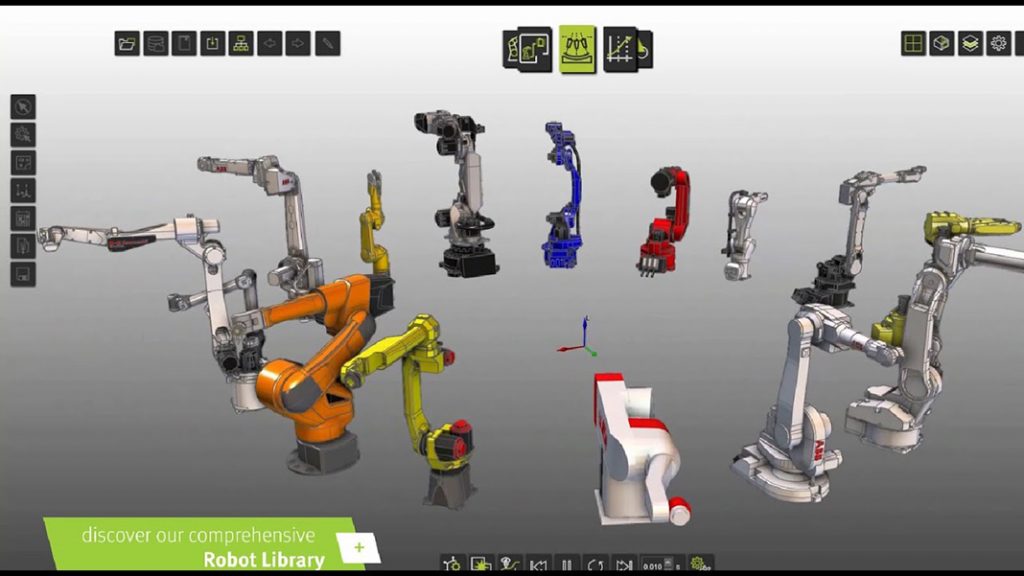1024x576 pixels.
Task: Toggle the 3D cube view mode
Action: pos(941,44)
